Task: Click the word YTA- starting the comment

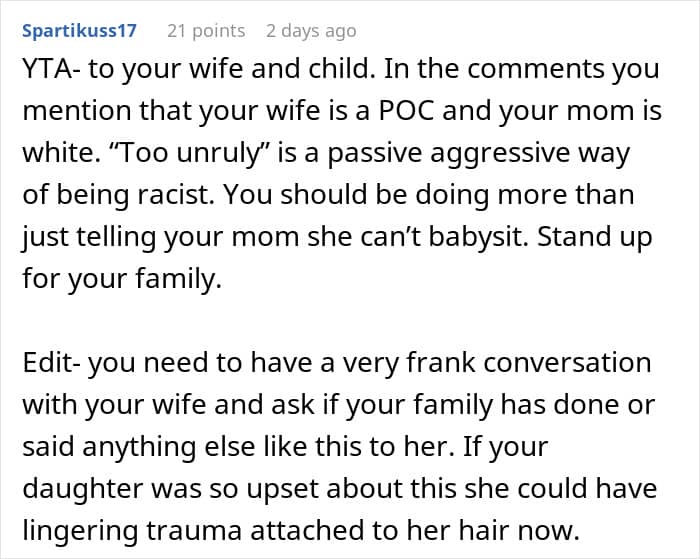Action: click(x=51, y=69)
